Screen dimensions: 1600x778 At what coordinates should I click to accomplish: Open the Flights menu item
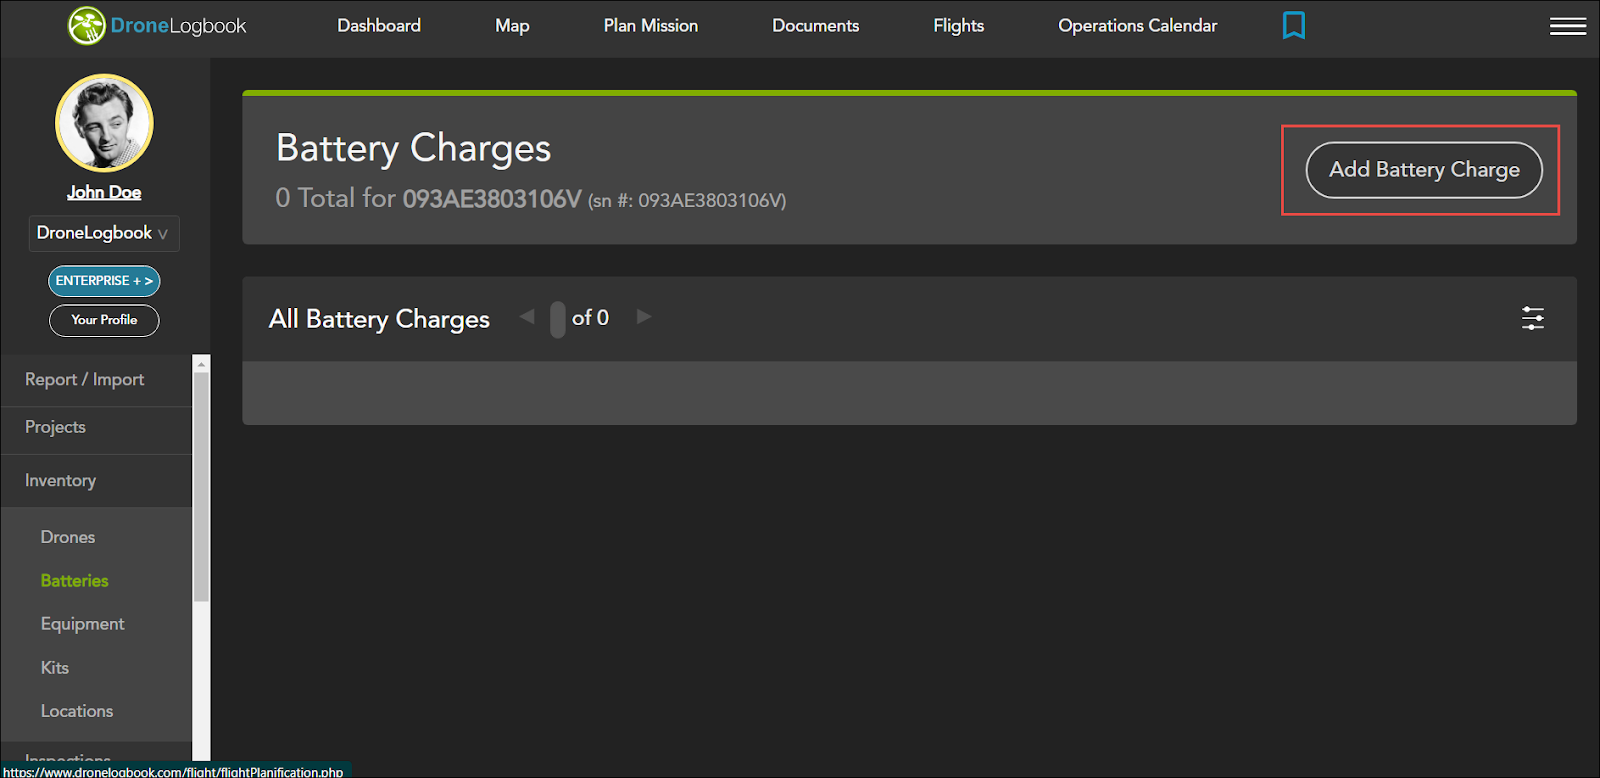(x=959, y=26)
